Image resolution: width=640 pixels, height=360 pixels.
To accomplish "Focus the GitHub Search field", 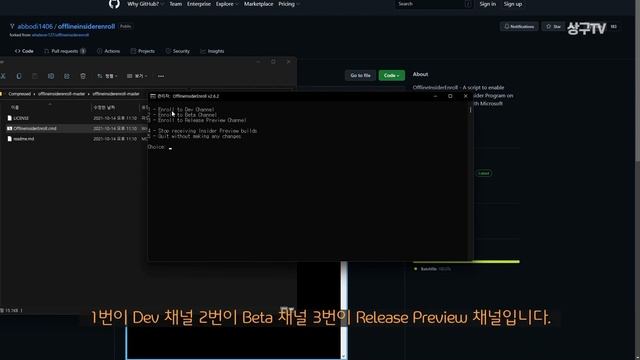I will (434, 4).
